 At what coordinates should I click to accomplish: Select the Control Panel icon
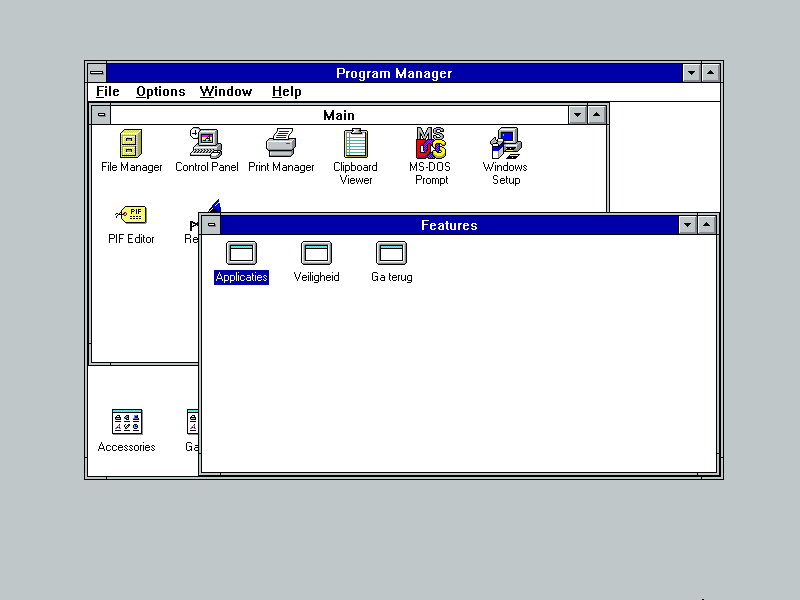point(206,144)
